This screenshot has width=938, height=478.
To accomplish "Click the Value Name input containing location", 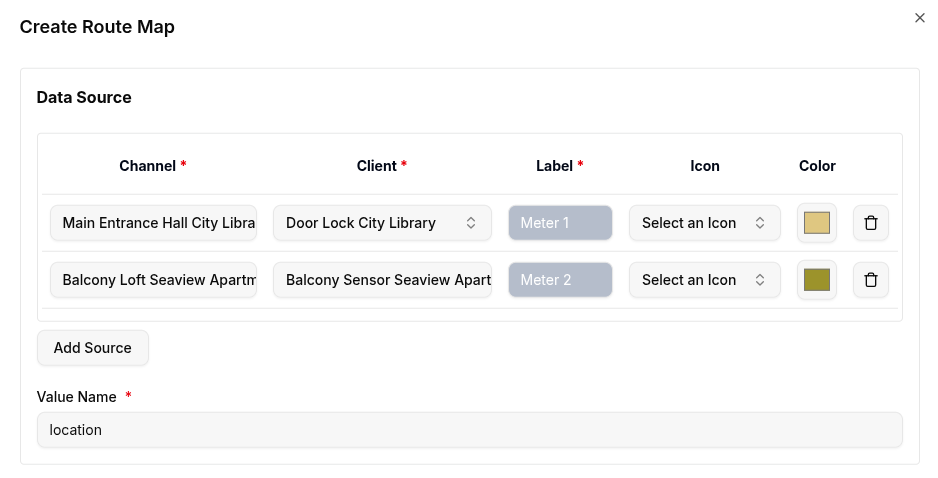I will (x=469, y=430).
